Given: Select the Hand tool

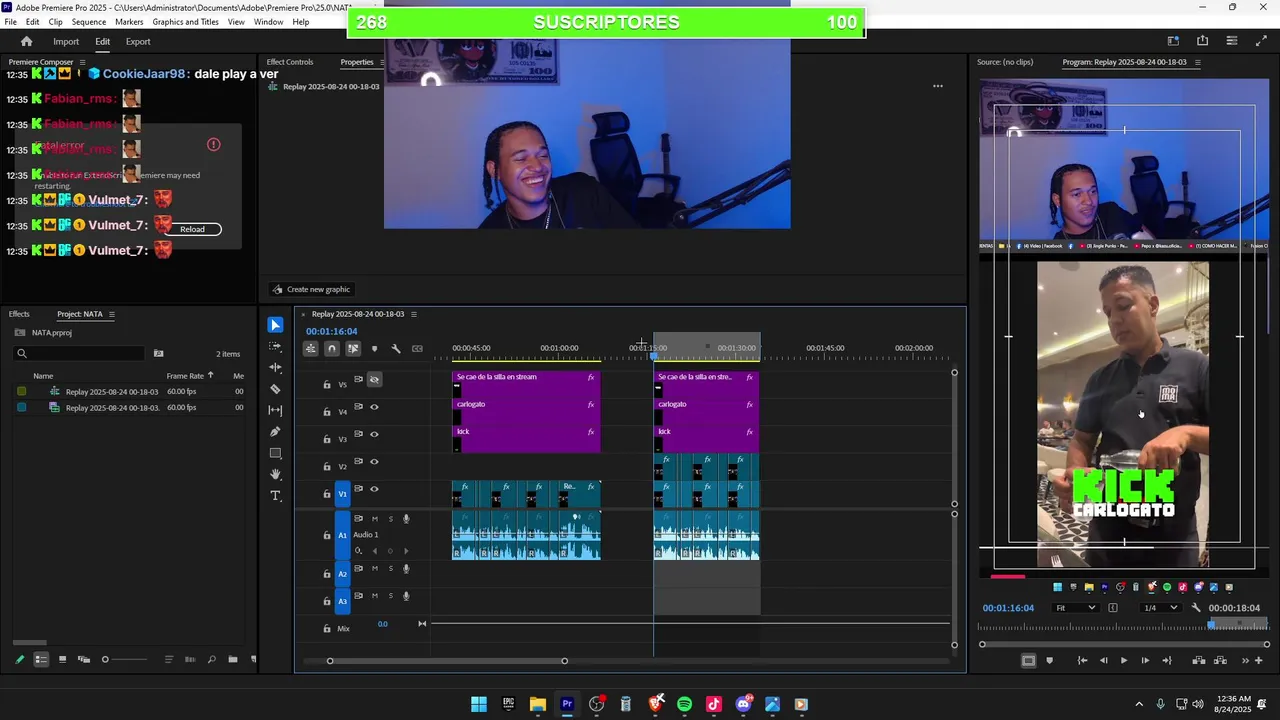Looking at the screenshot, I should click(x=275, y=474).
